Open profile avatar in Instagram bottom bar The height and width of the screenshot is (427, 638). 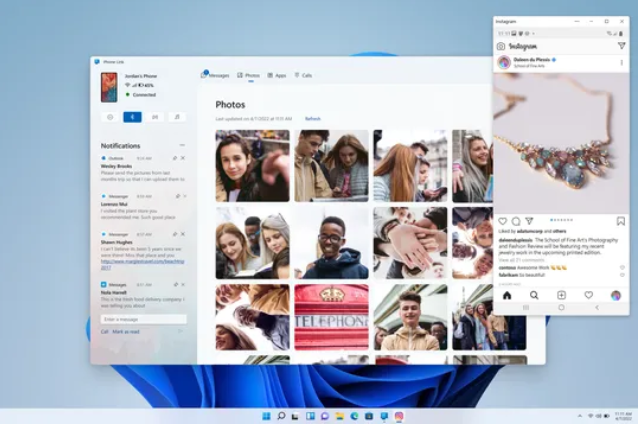[616, 295]
